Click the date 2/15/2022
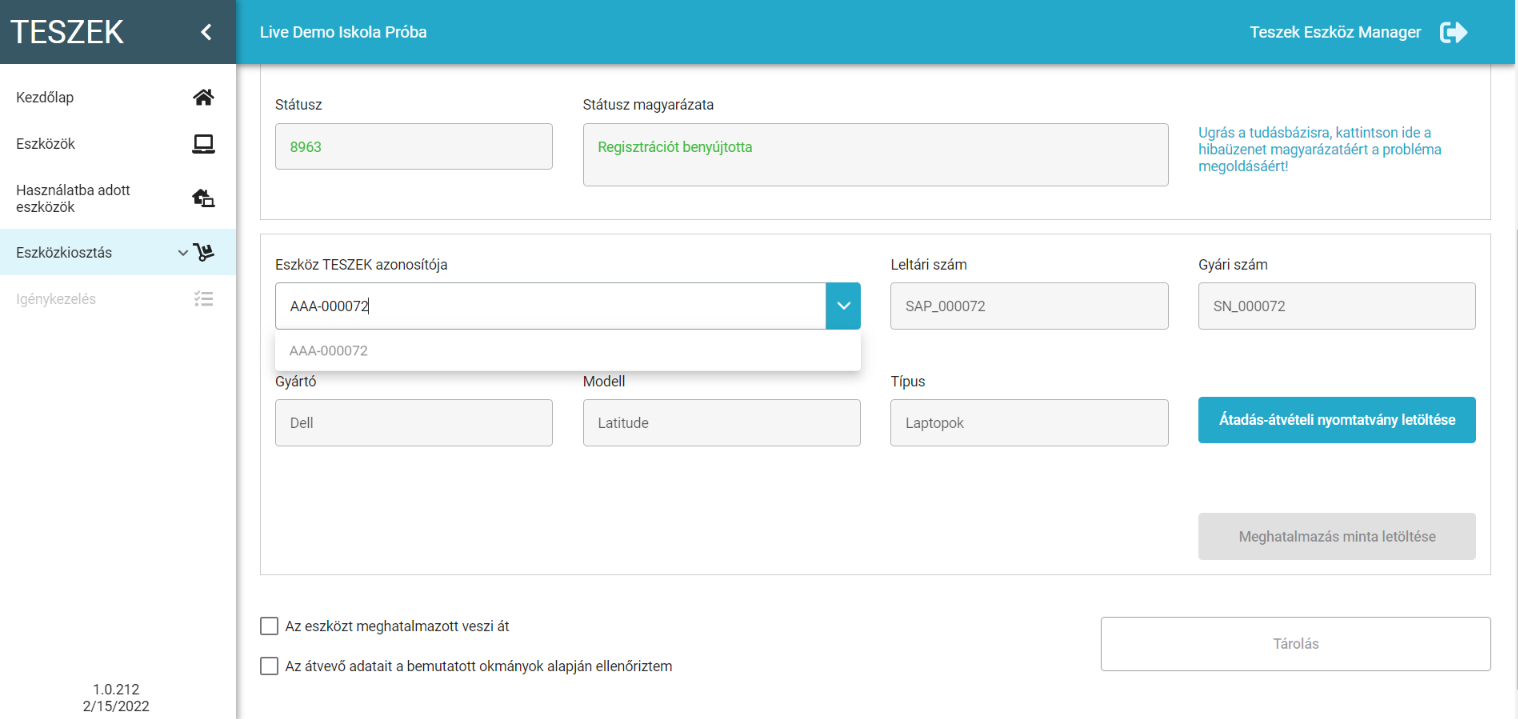This screenshot has height=719, width=1518. (x=116, y=705)
